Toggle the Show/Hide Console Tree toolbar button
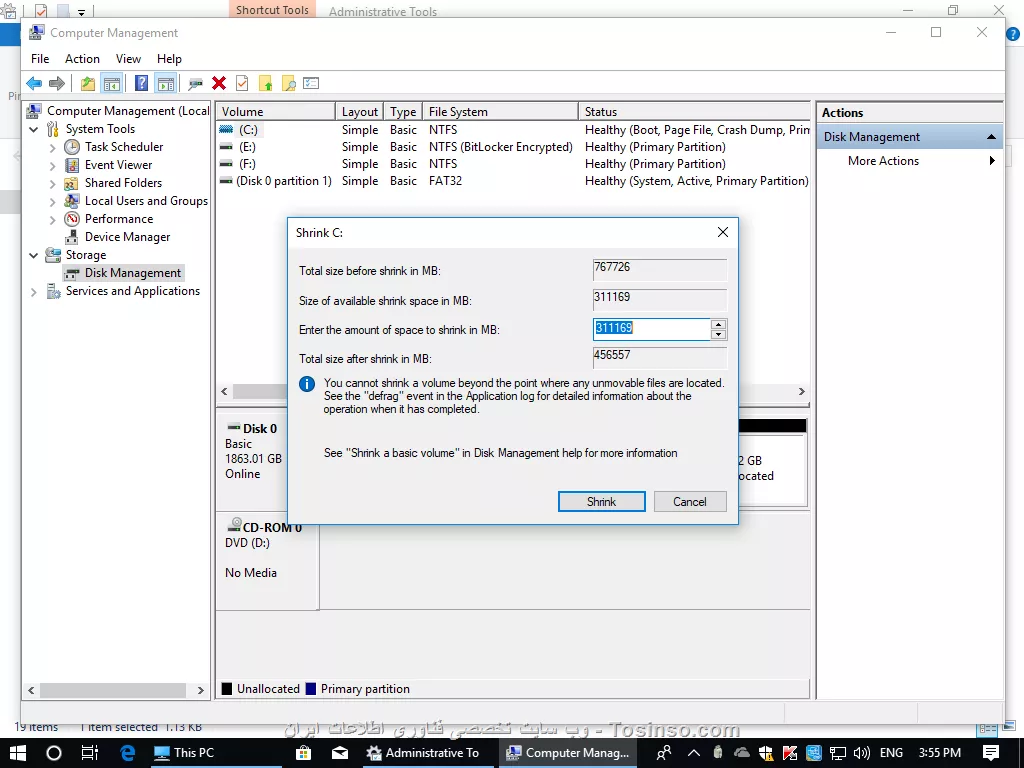 tap(112, 83)
